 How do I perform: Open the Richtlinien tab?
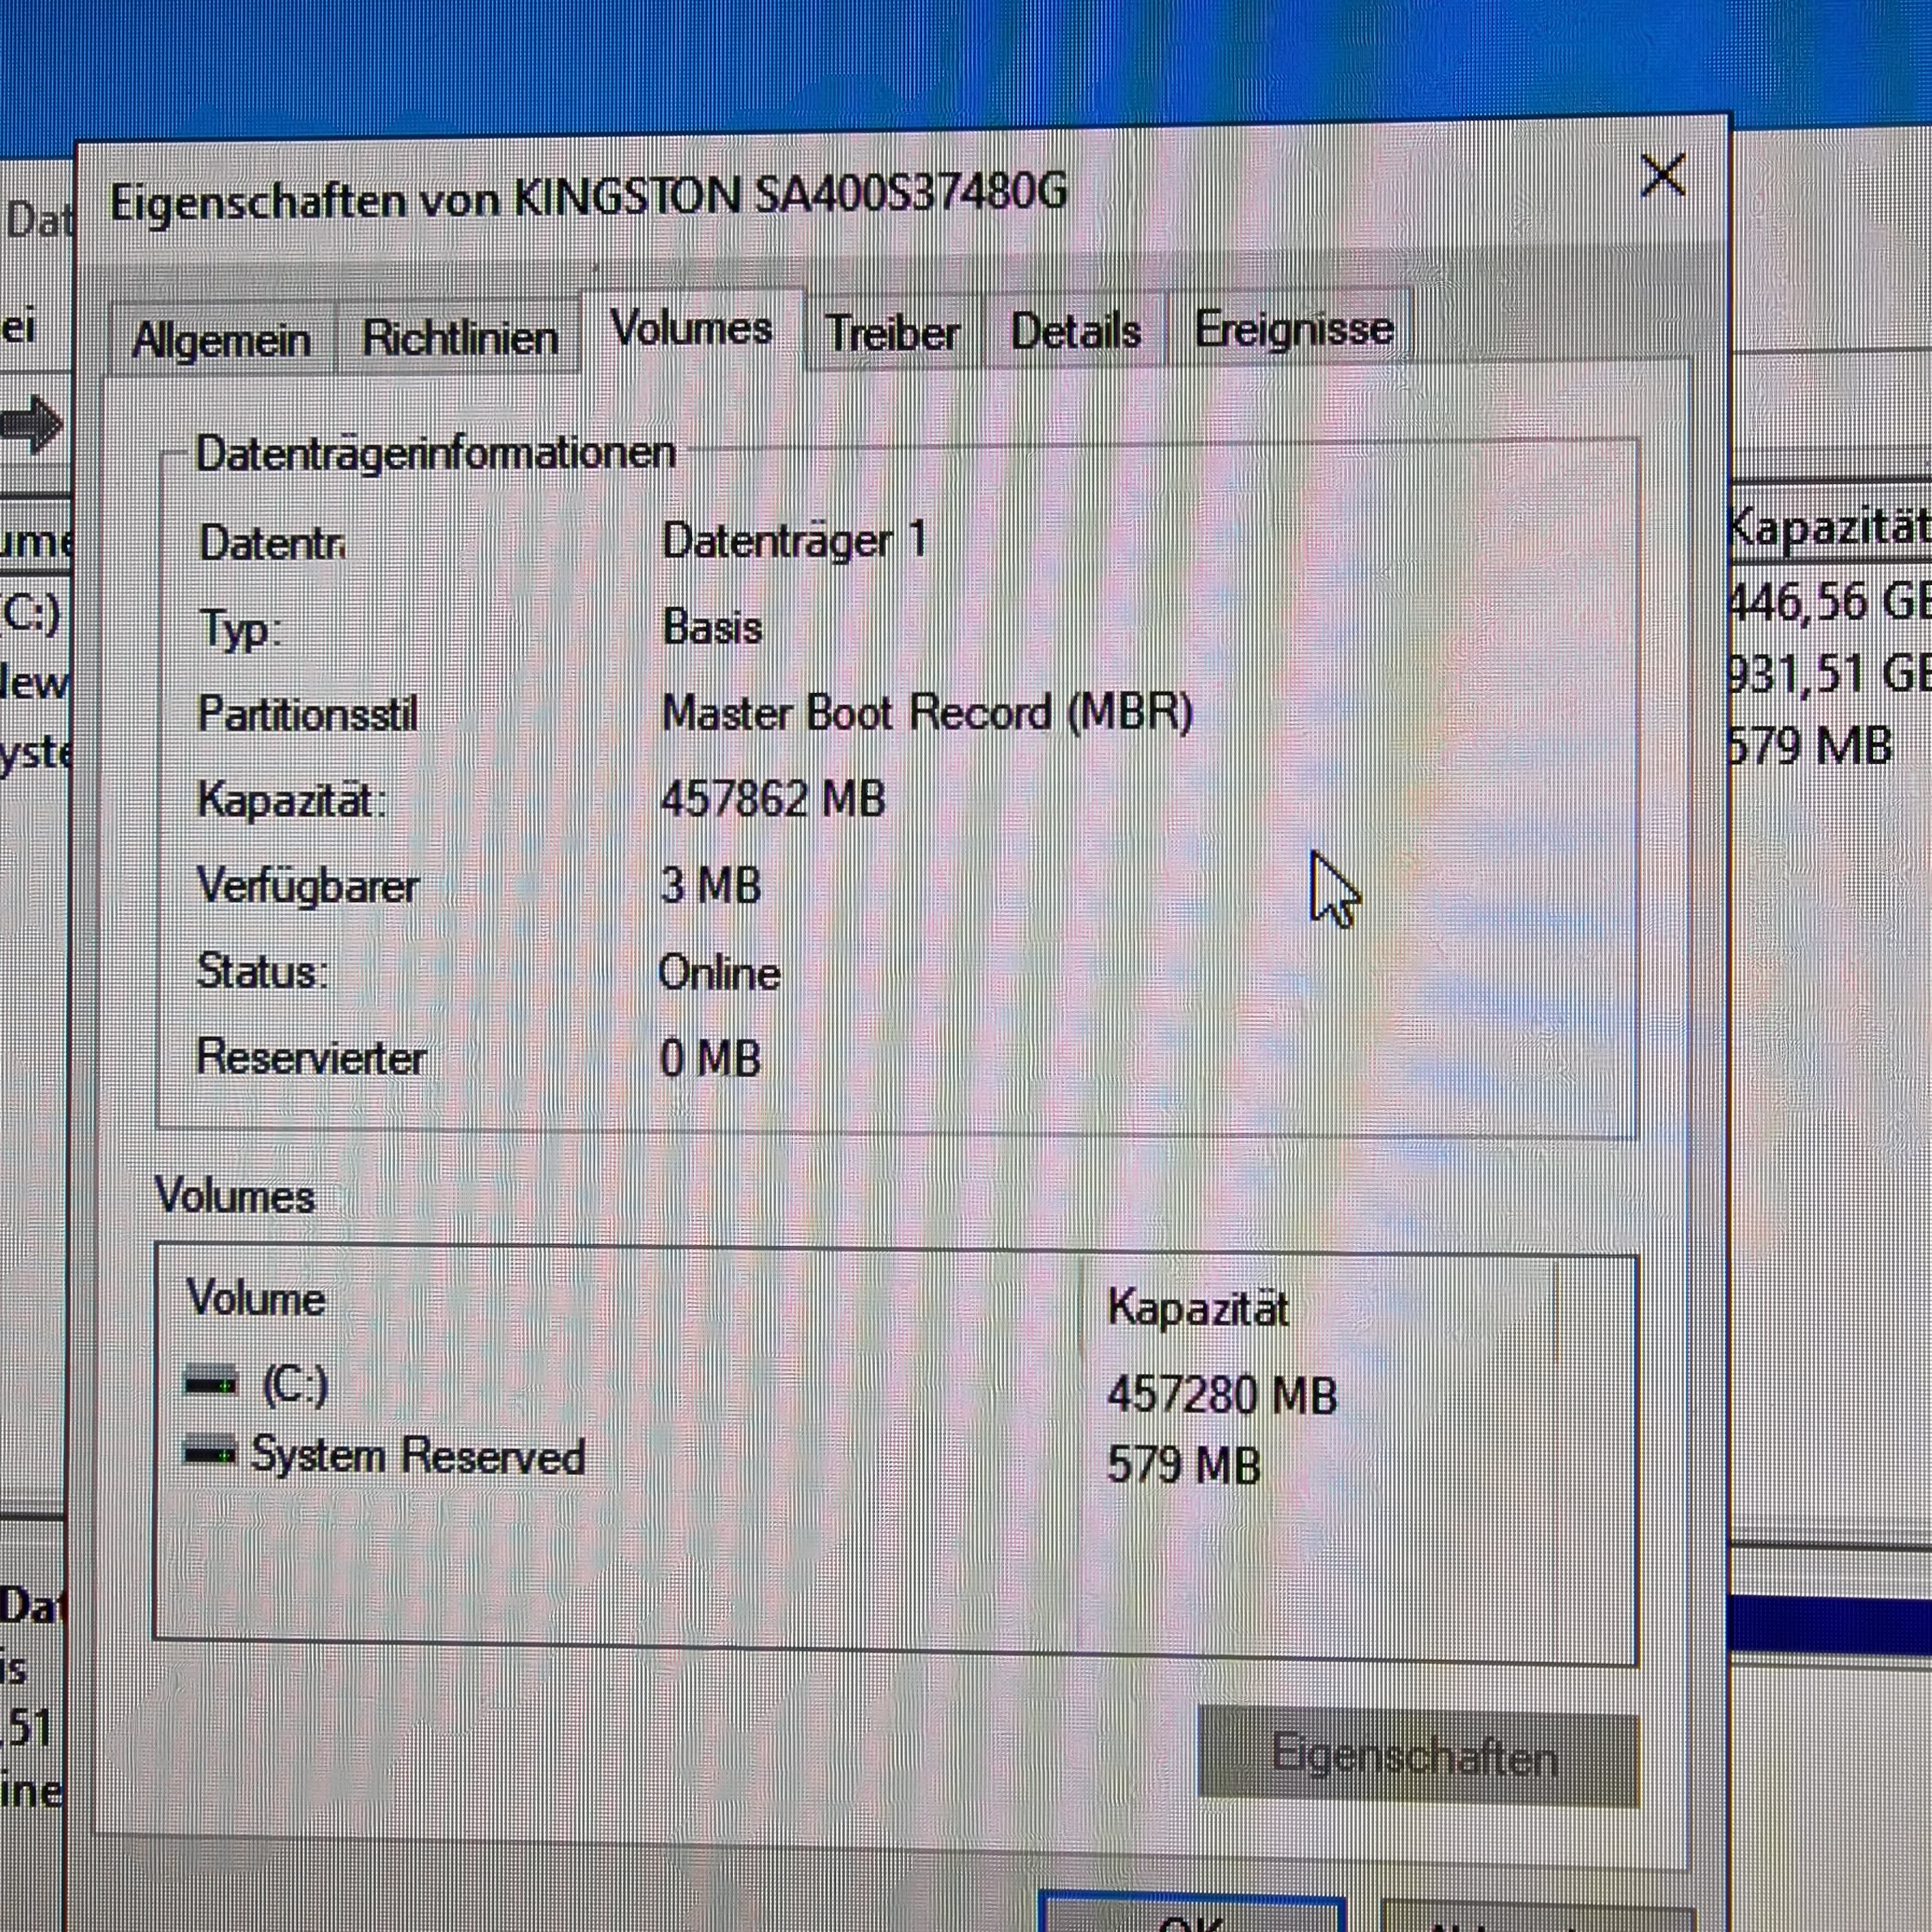459,338
